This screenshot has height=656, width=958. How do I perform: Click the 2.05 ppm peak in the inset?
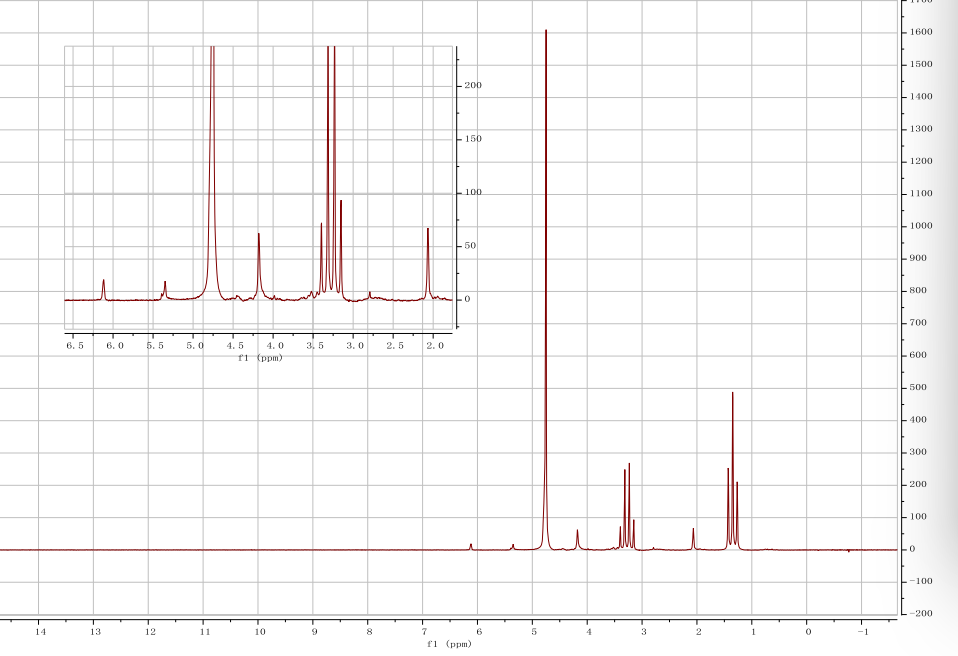pos(428,232)
